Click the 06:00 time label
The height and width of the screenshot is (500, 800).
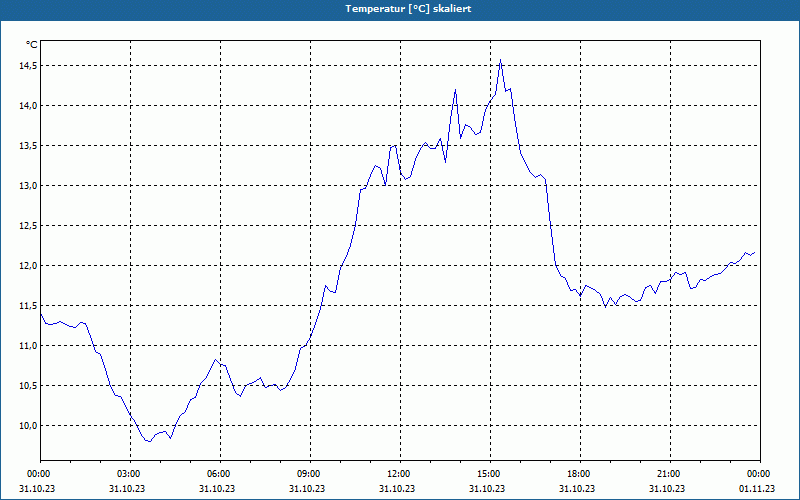(220, 474)
